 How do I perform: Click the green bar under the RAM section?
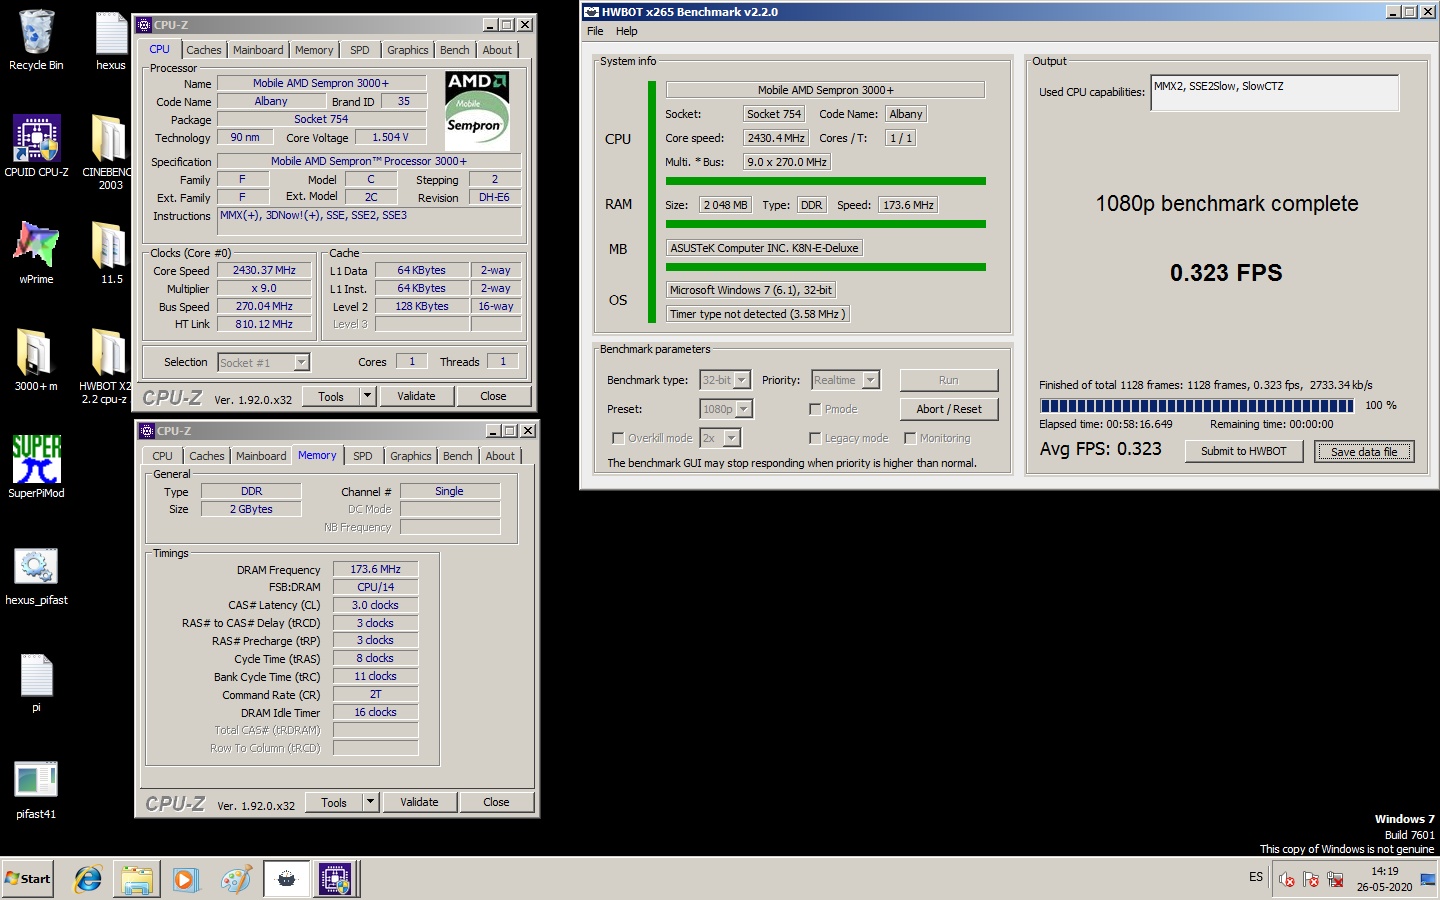pos(826,224)
